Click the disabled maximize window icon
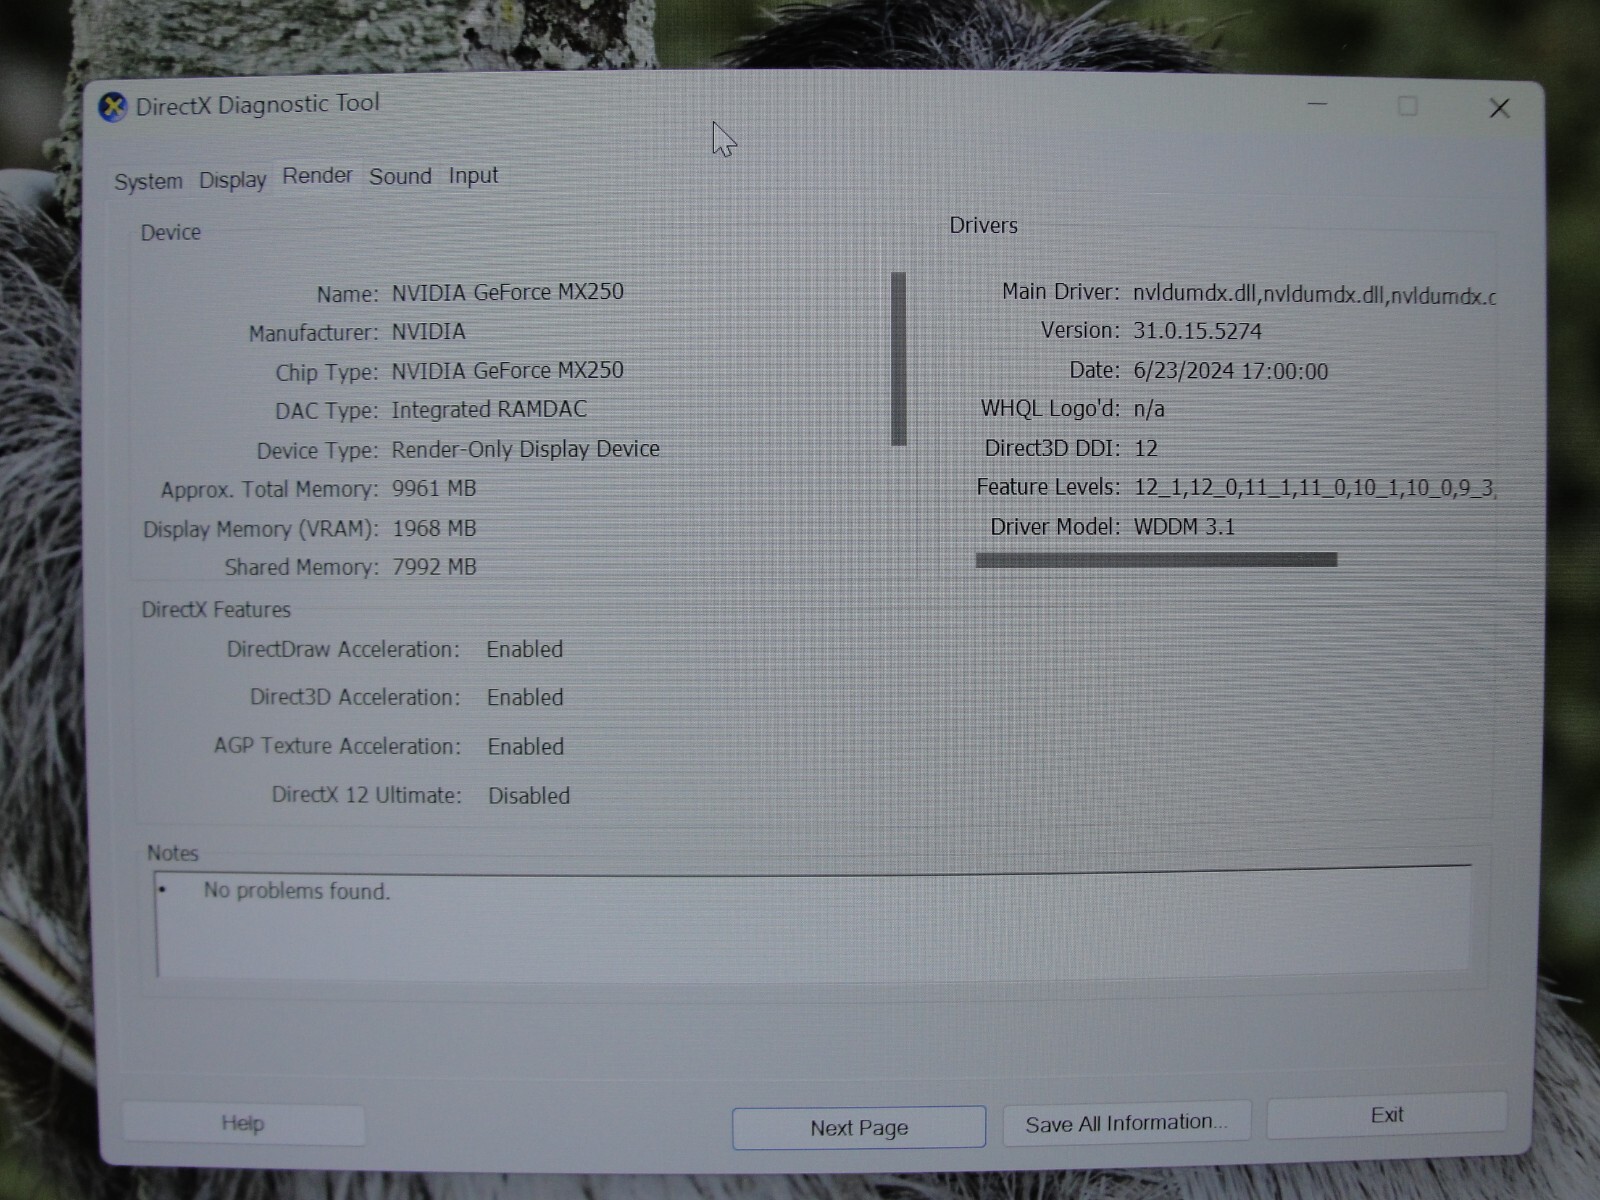 (1407, 106)
